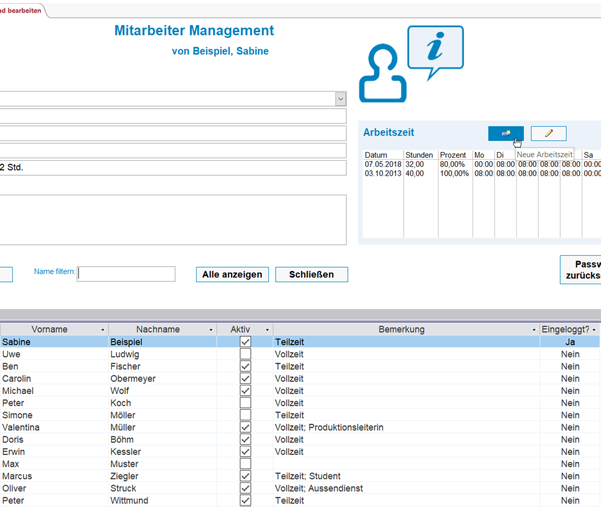This screenshot has height=507, width=601.
Task: Click the large empty notes text area
Action: coord(173,220)
